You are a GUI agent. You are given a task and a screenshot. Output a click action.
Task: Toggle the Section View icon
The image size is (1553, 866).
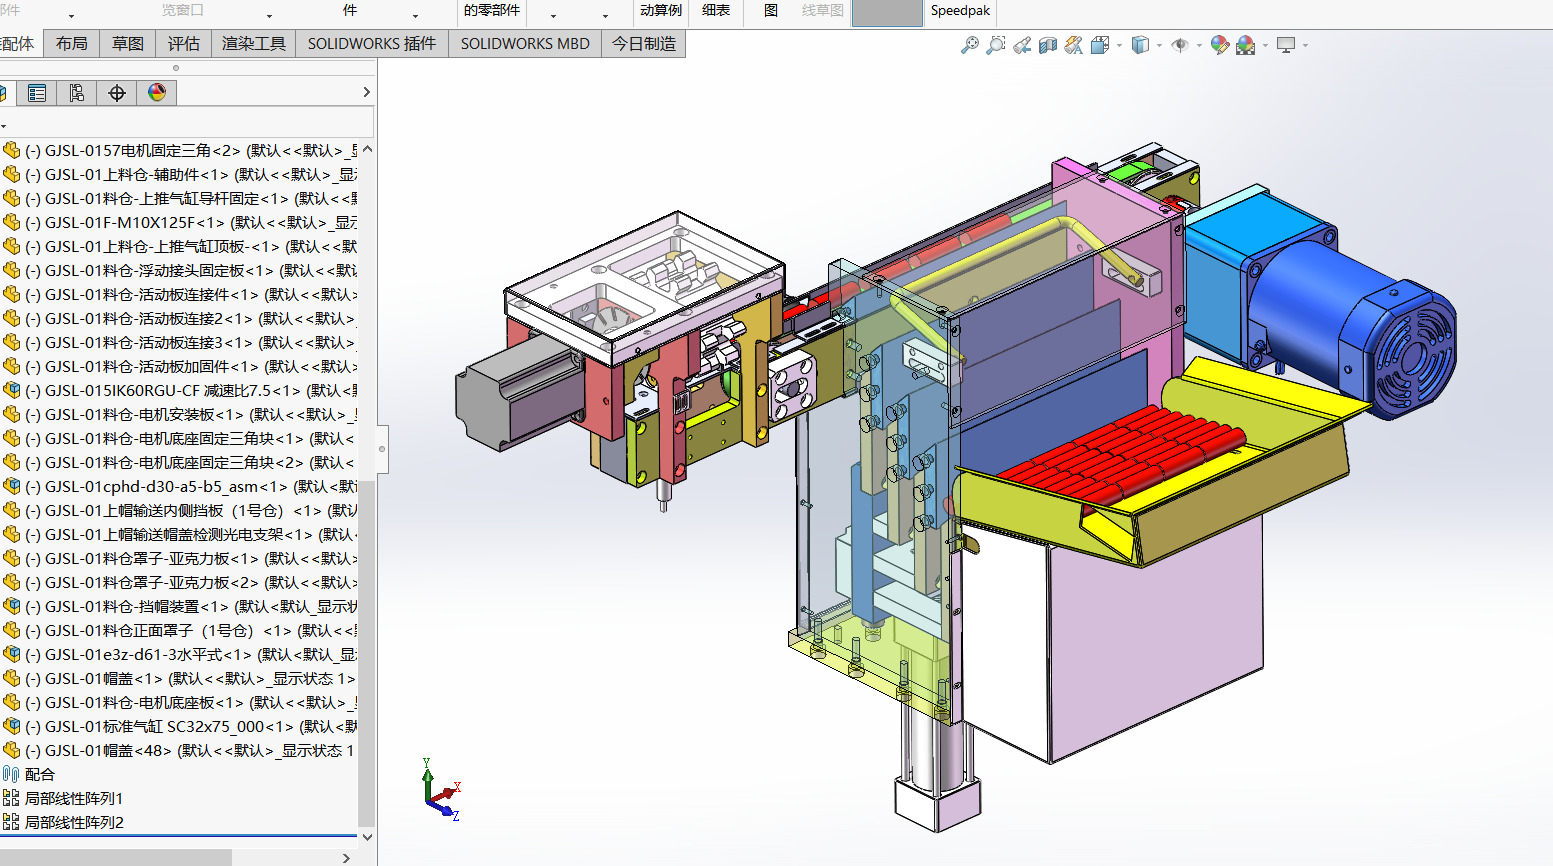coord(1048,45)
